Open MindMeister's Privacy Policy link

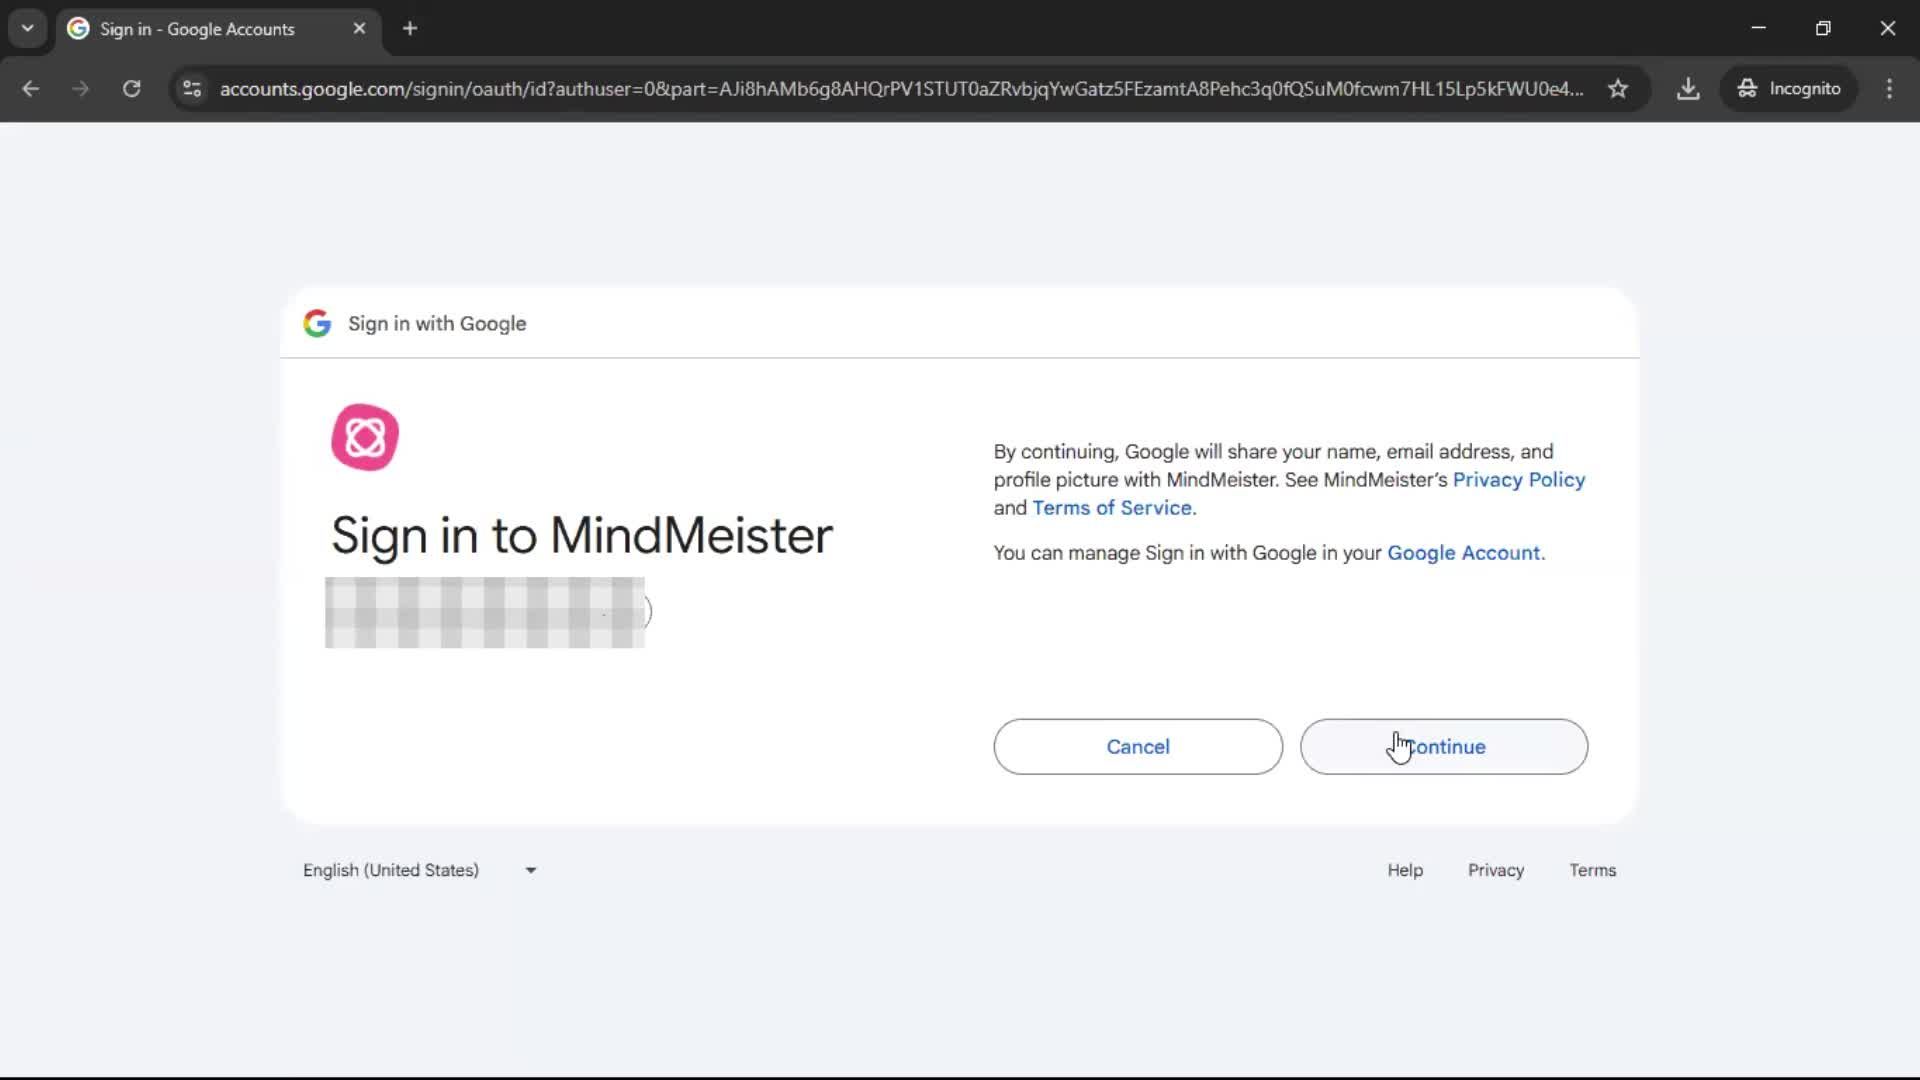pyautogui.click(x=1518, y=480)
